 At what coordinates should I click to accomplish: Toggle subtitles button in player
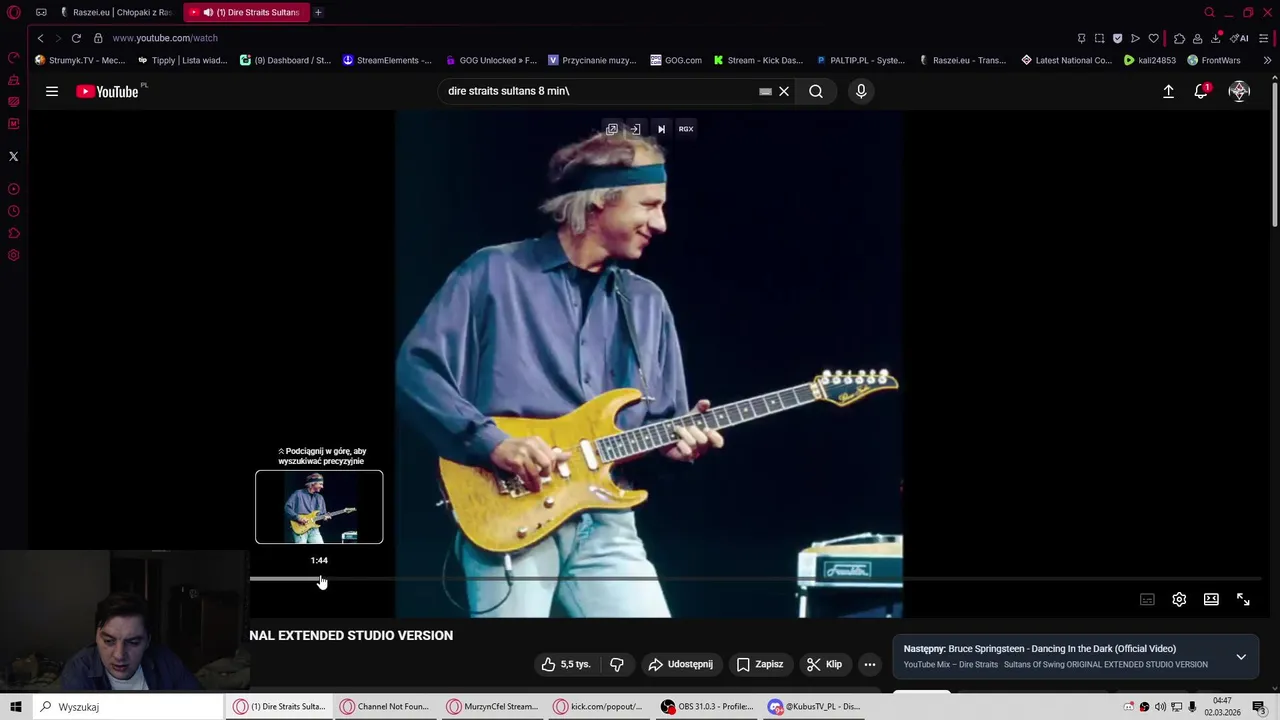click(1147, 599)
